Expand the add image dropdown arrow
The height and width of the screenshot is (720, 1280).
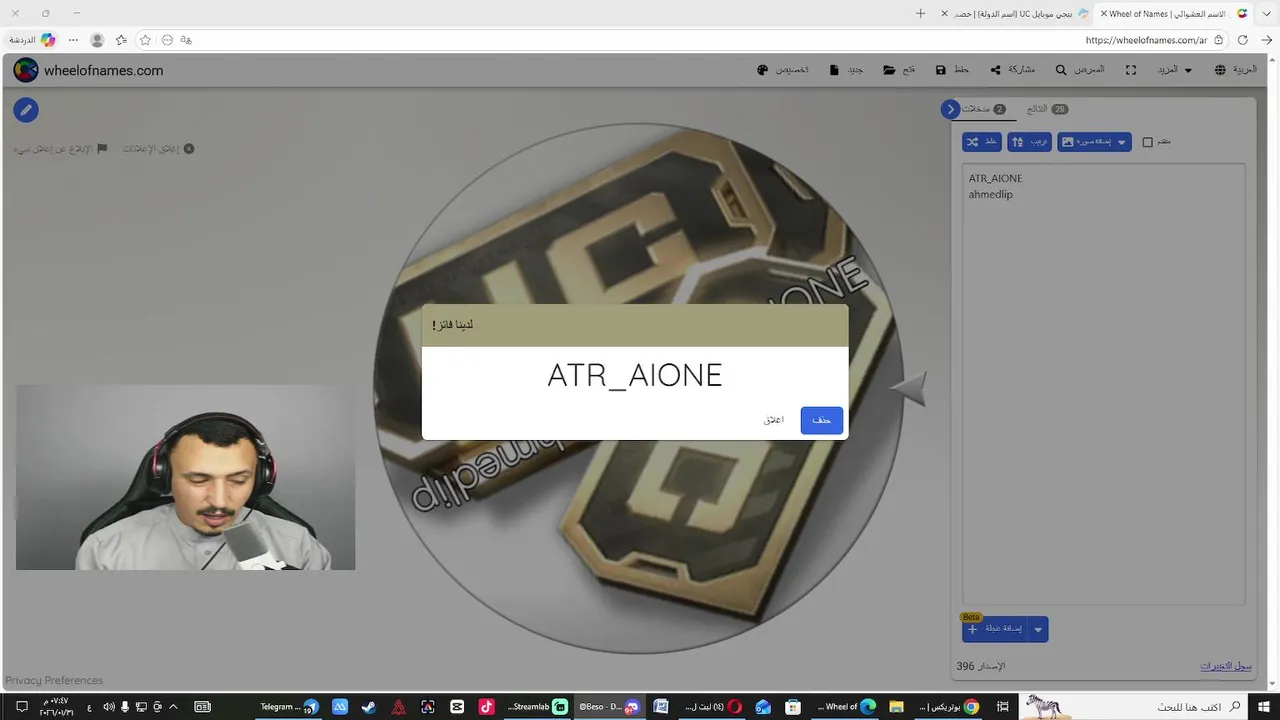(x=1122, y=142)
